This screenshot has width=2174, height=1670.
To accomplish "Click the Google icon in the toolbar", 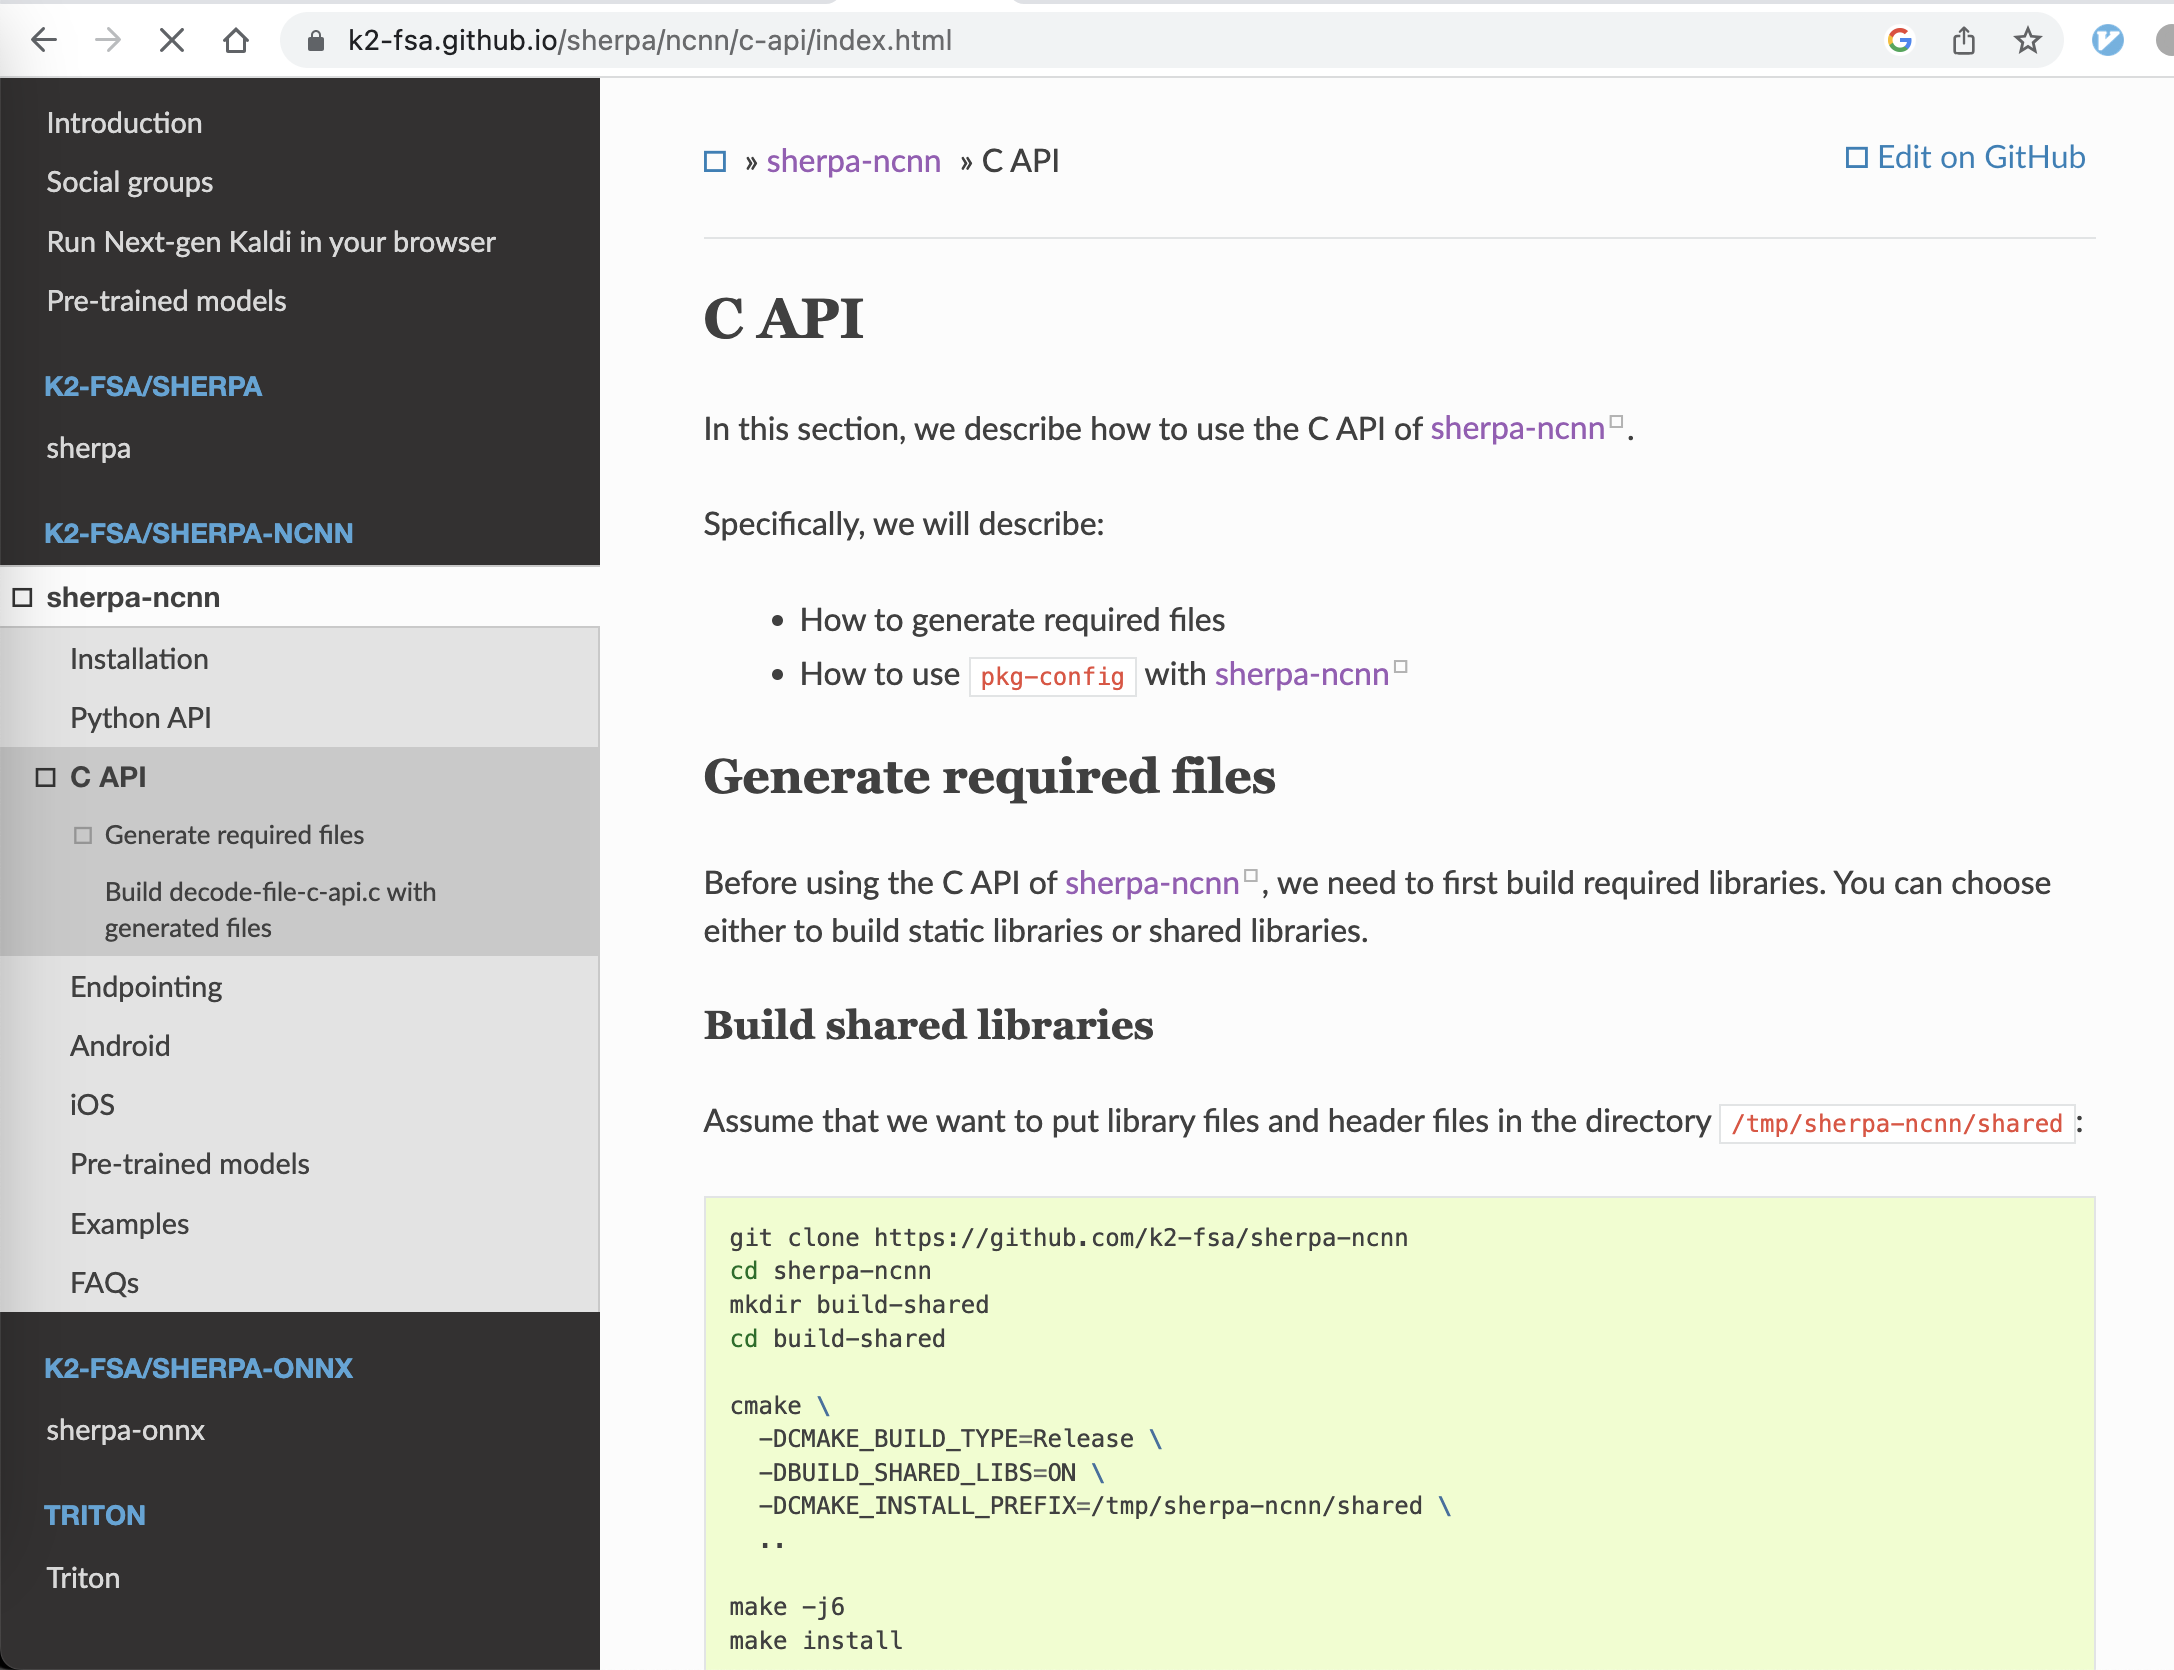I will pos(1898,40).
